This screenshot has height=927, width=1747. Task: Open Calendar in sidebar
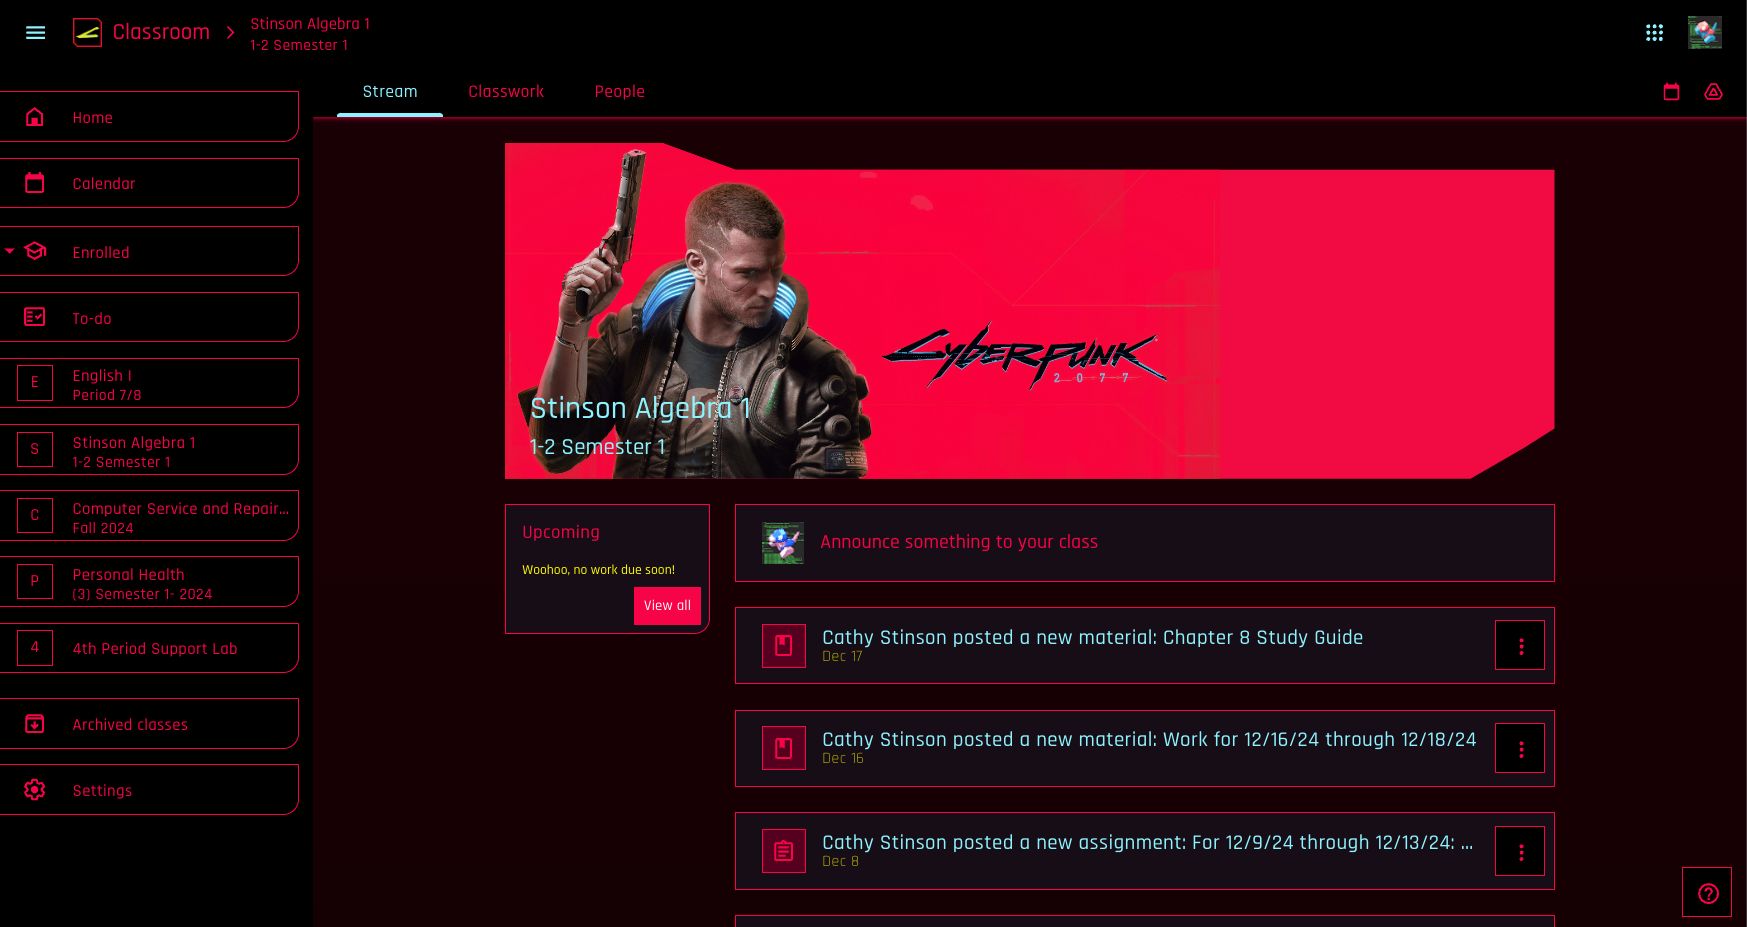pos(149,183)
